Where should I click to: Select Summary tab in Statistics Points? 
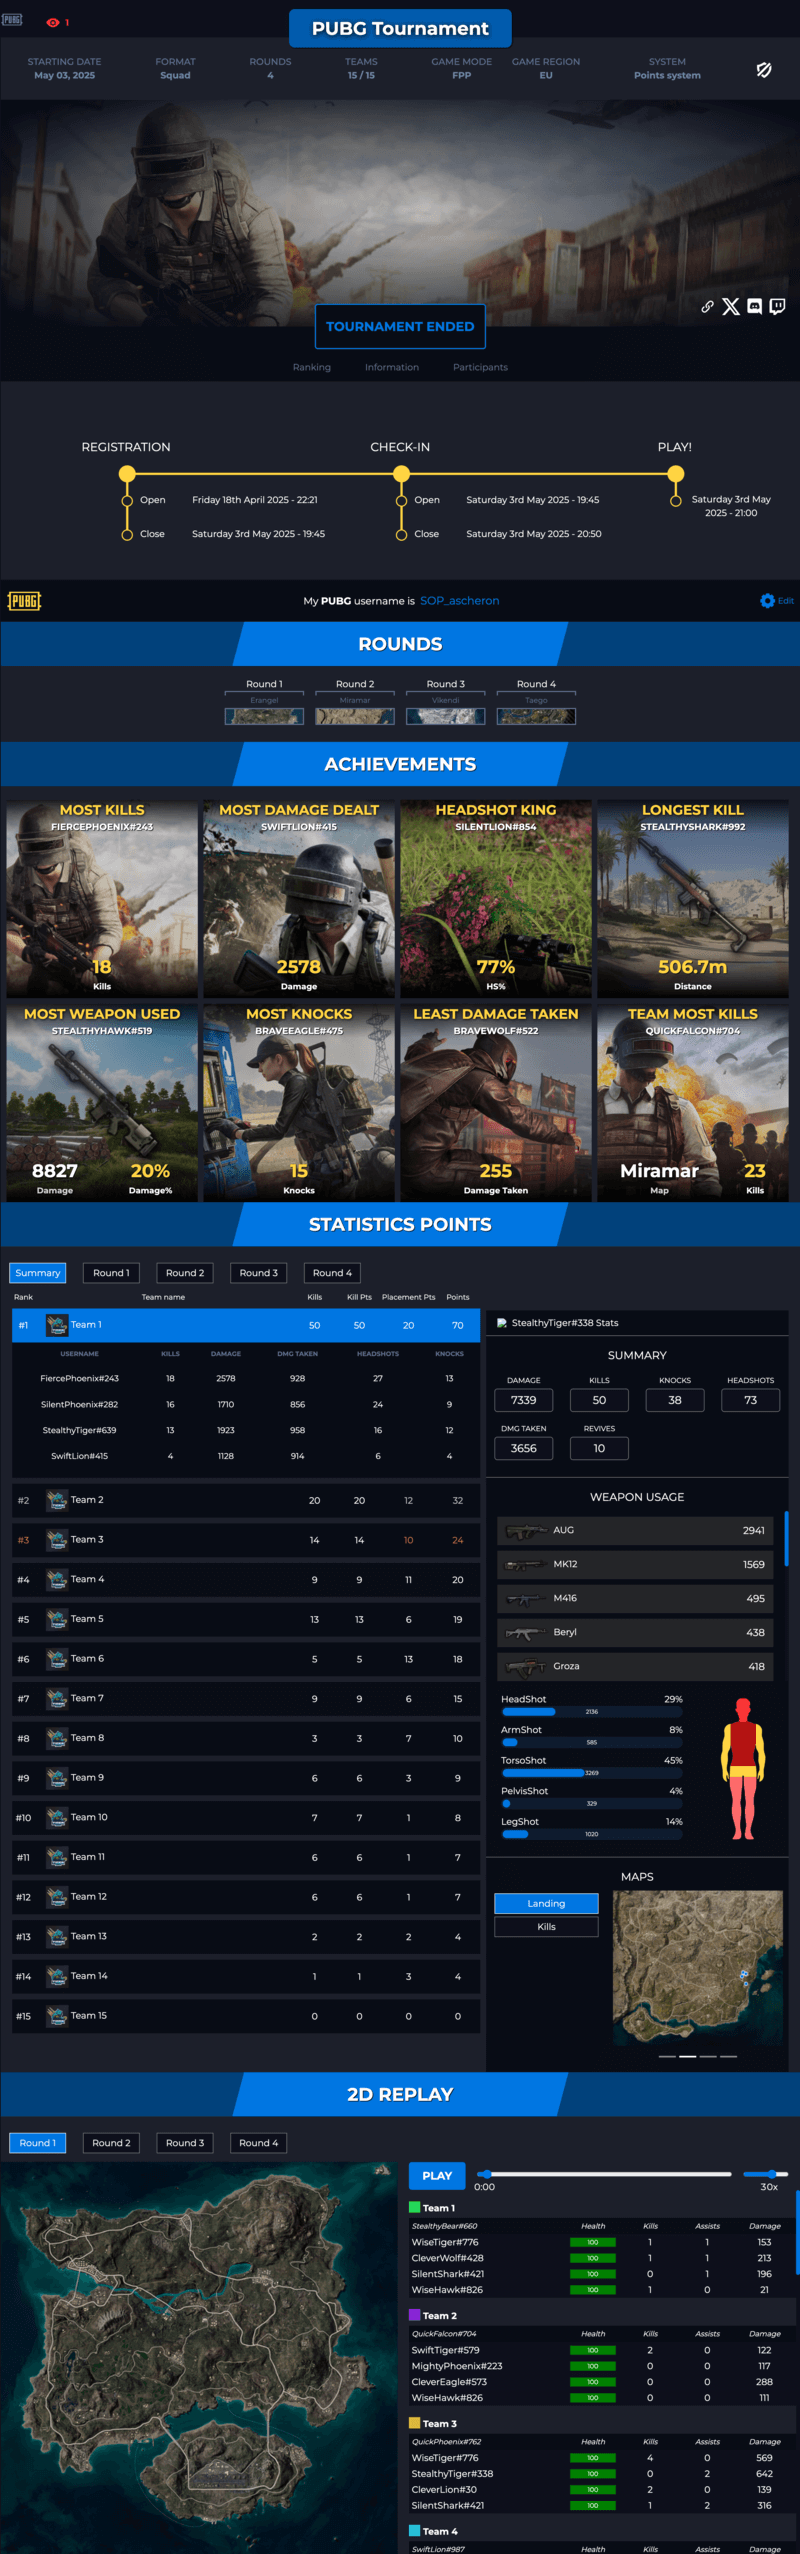tap(38, 1273)
